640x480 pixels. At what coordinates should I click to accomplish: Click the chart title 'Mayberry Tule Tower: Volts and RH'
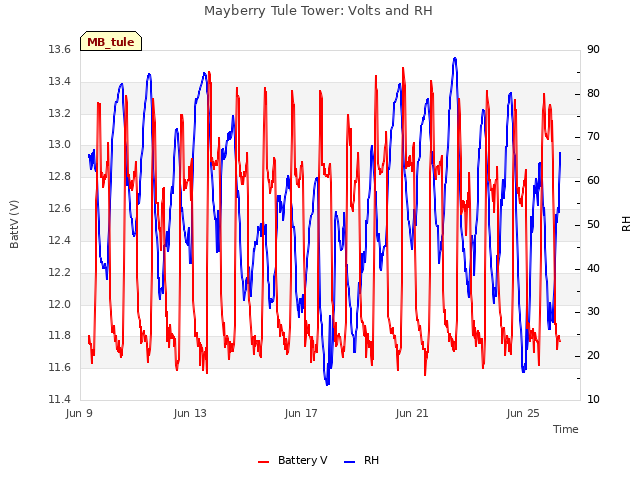[318, 11]
